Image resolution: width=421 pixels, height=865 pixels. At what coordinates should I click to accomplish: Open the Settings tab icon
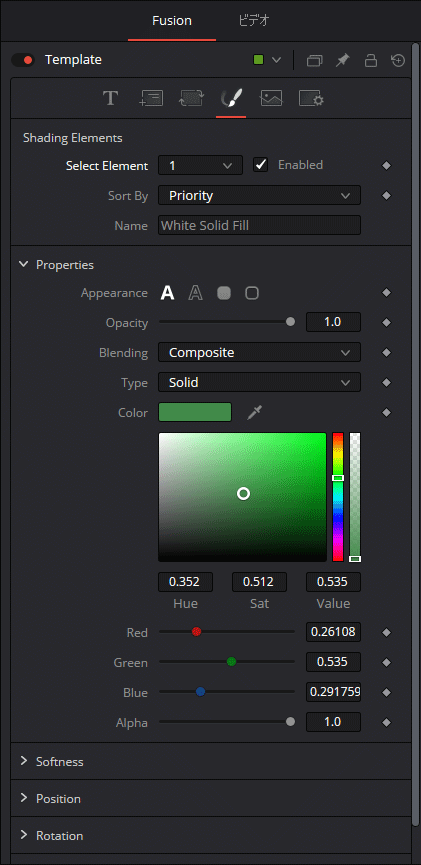(x=311, y=99)
